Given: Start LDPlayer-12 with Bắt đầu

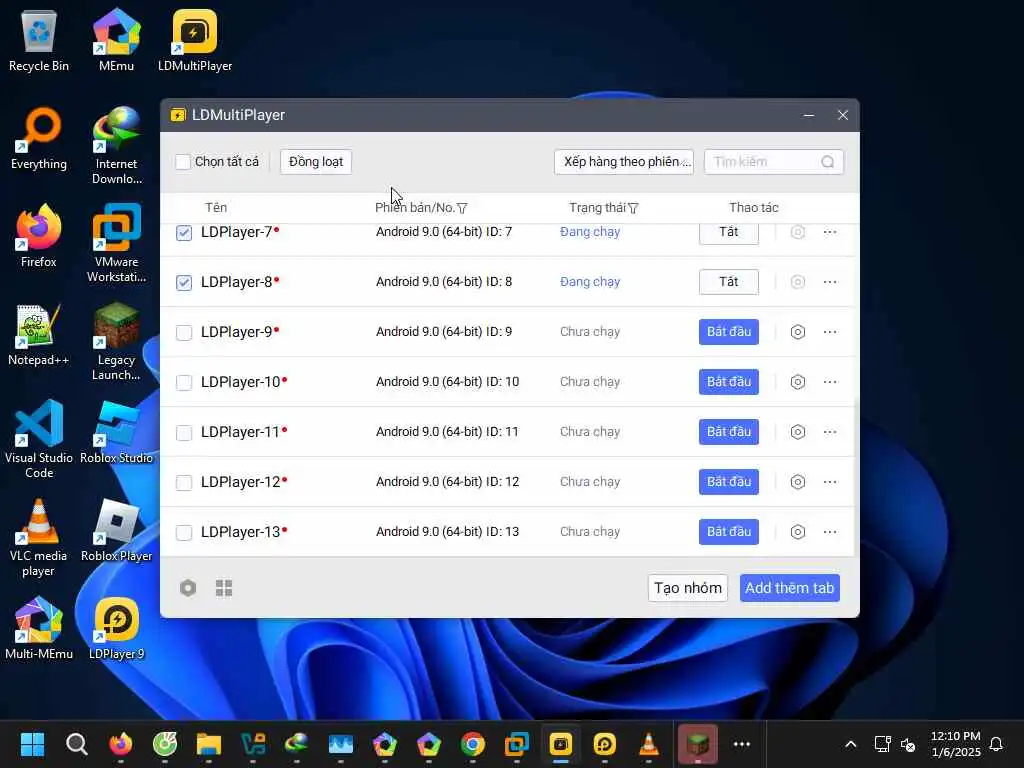Looking at the screenshot, I should (x=729, y=482).
